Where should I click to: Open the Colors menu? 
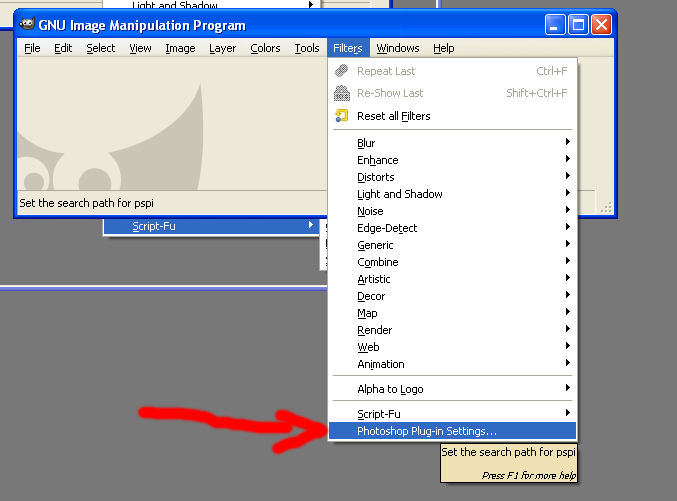[265, 48]
